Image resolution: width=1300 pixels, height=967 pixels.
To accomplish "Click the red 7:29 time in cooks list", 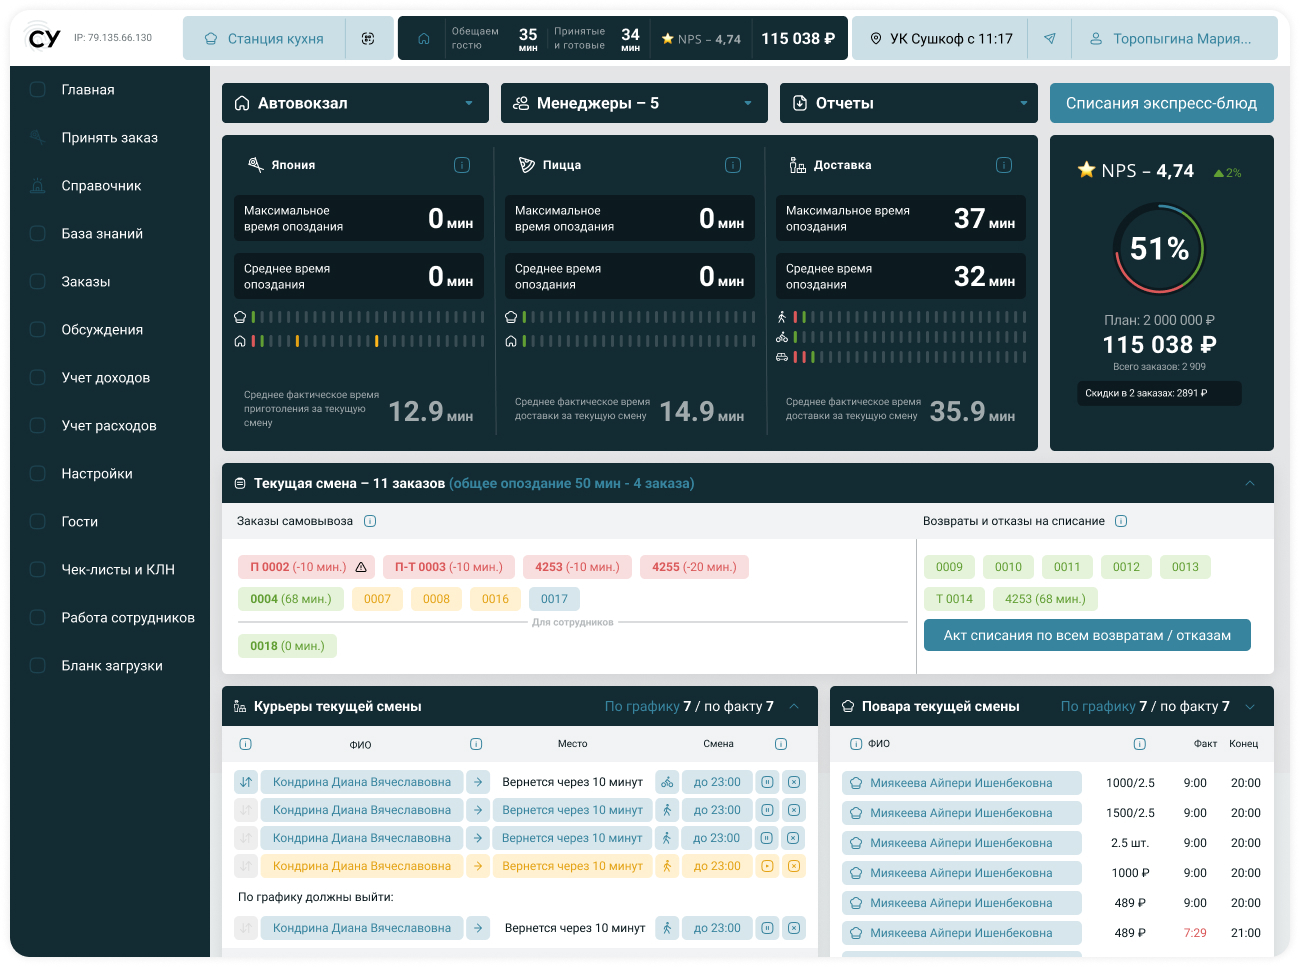I will [x=1195, y=933].
